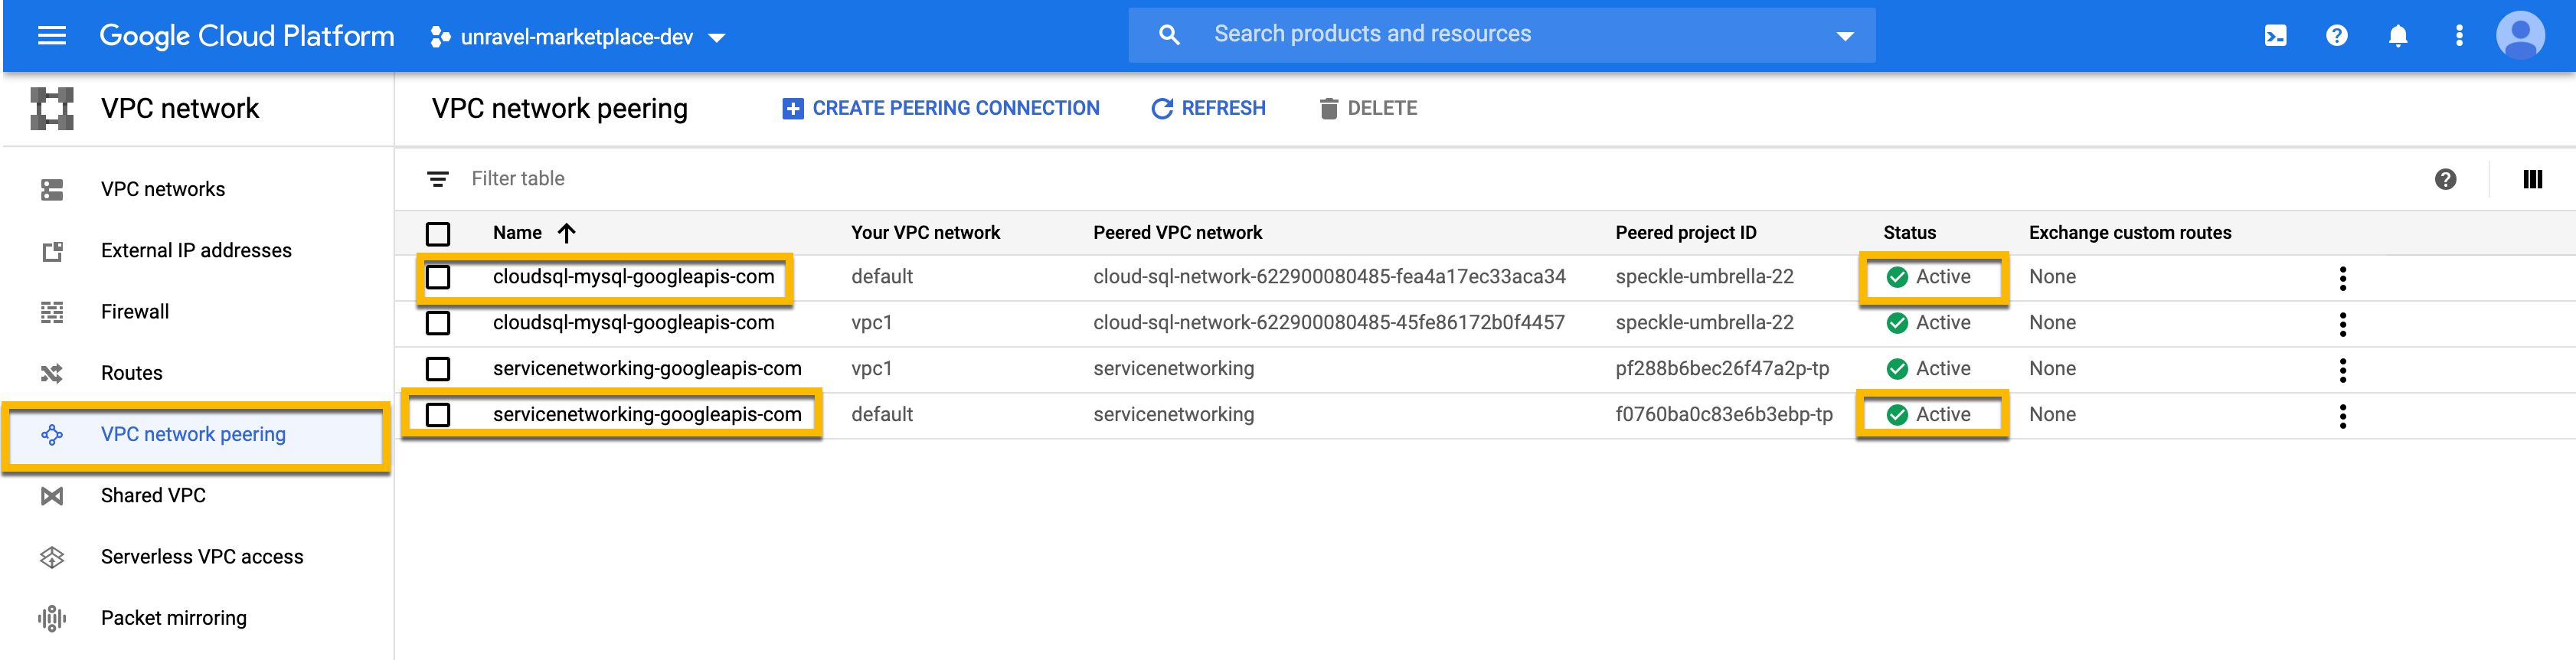This screenshot has width=2576, height=660.
Task: Click the f0760ba0c83e6b3ebp-tp project ID
Action: 1723,415
